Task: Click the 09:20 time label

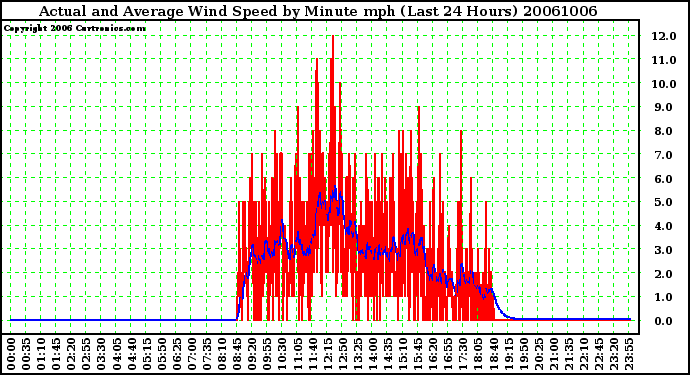Action: tap(252, 354)
